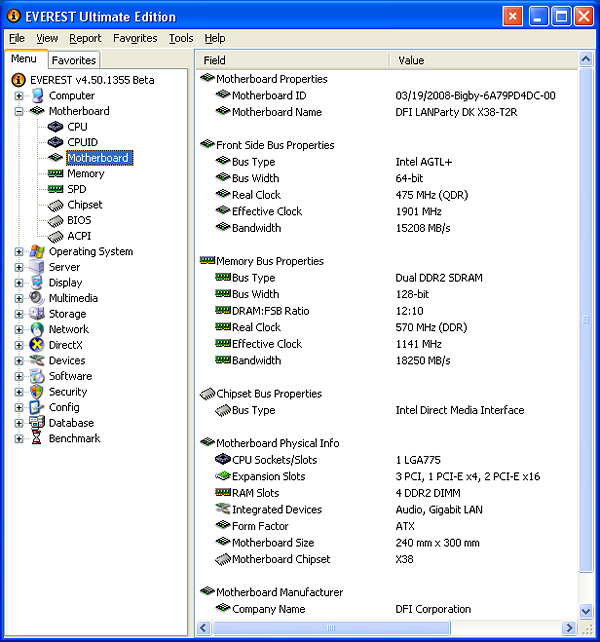The height and width of the screenshot is (642, 600).
Task: Click the horizontal scrollbar left arrow
Action: [x=204, y=627]
